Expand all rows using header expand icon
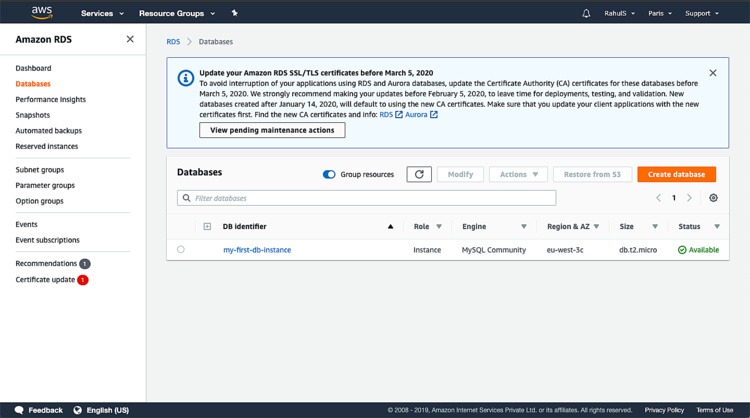 point(207,226)
